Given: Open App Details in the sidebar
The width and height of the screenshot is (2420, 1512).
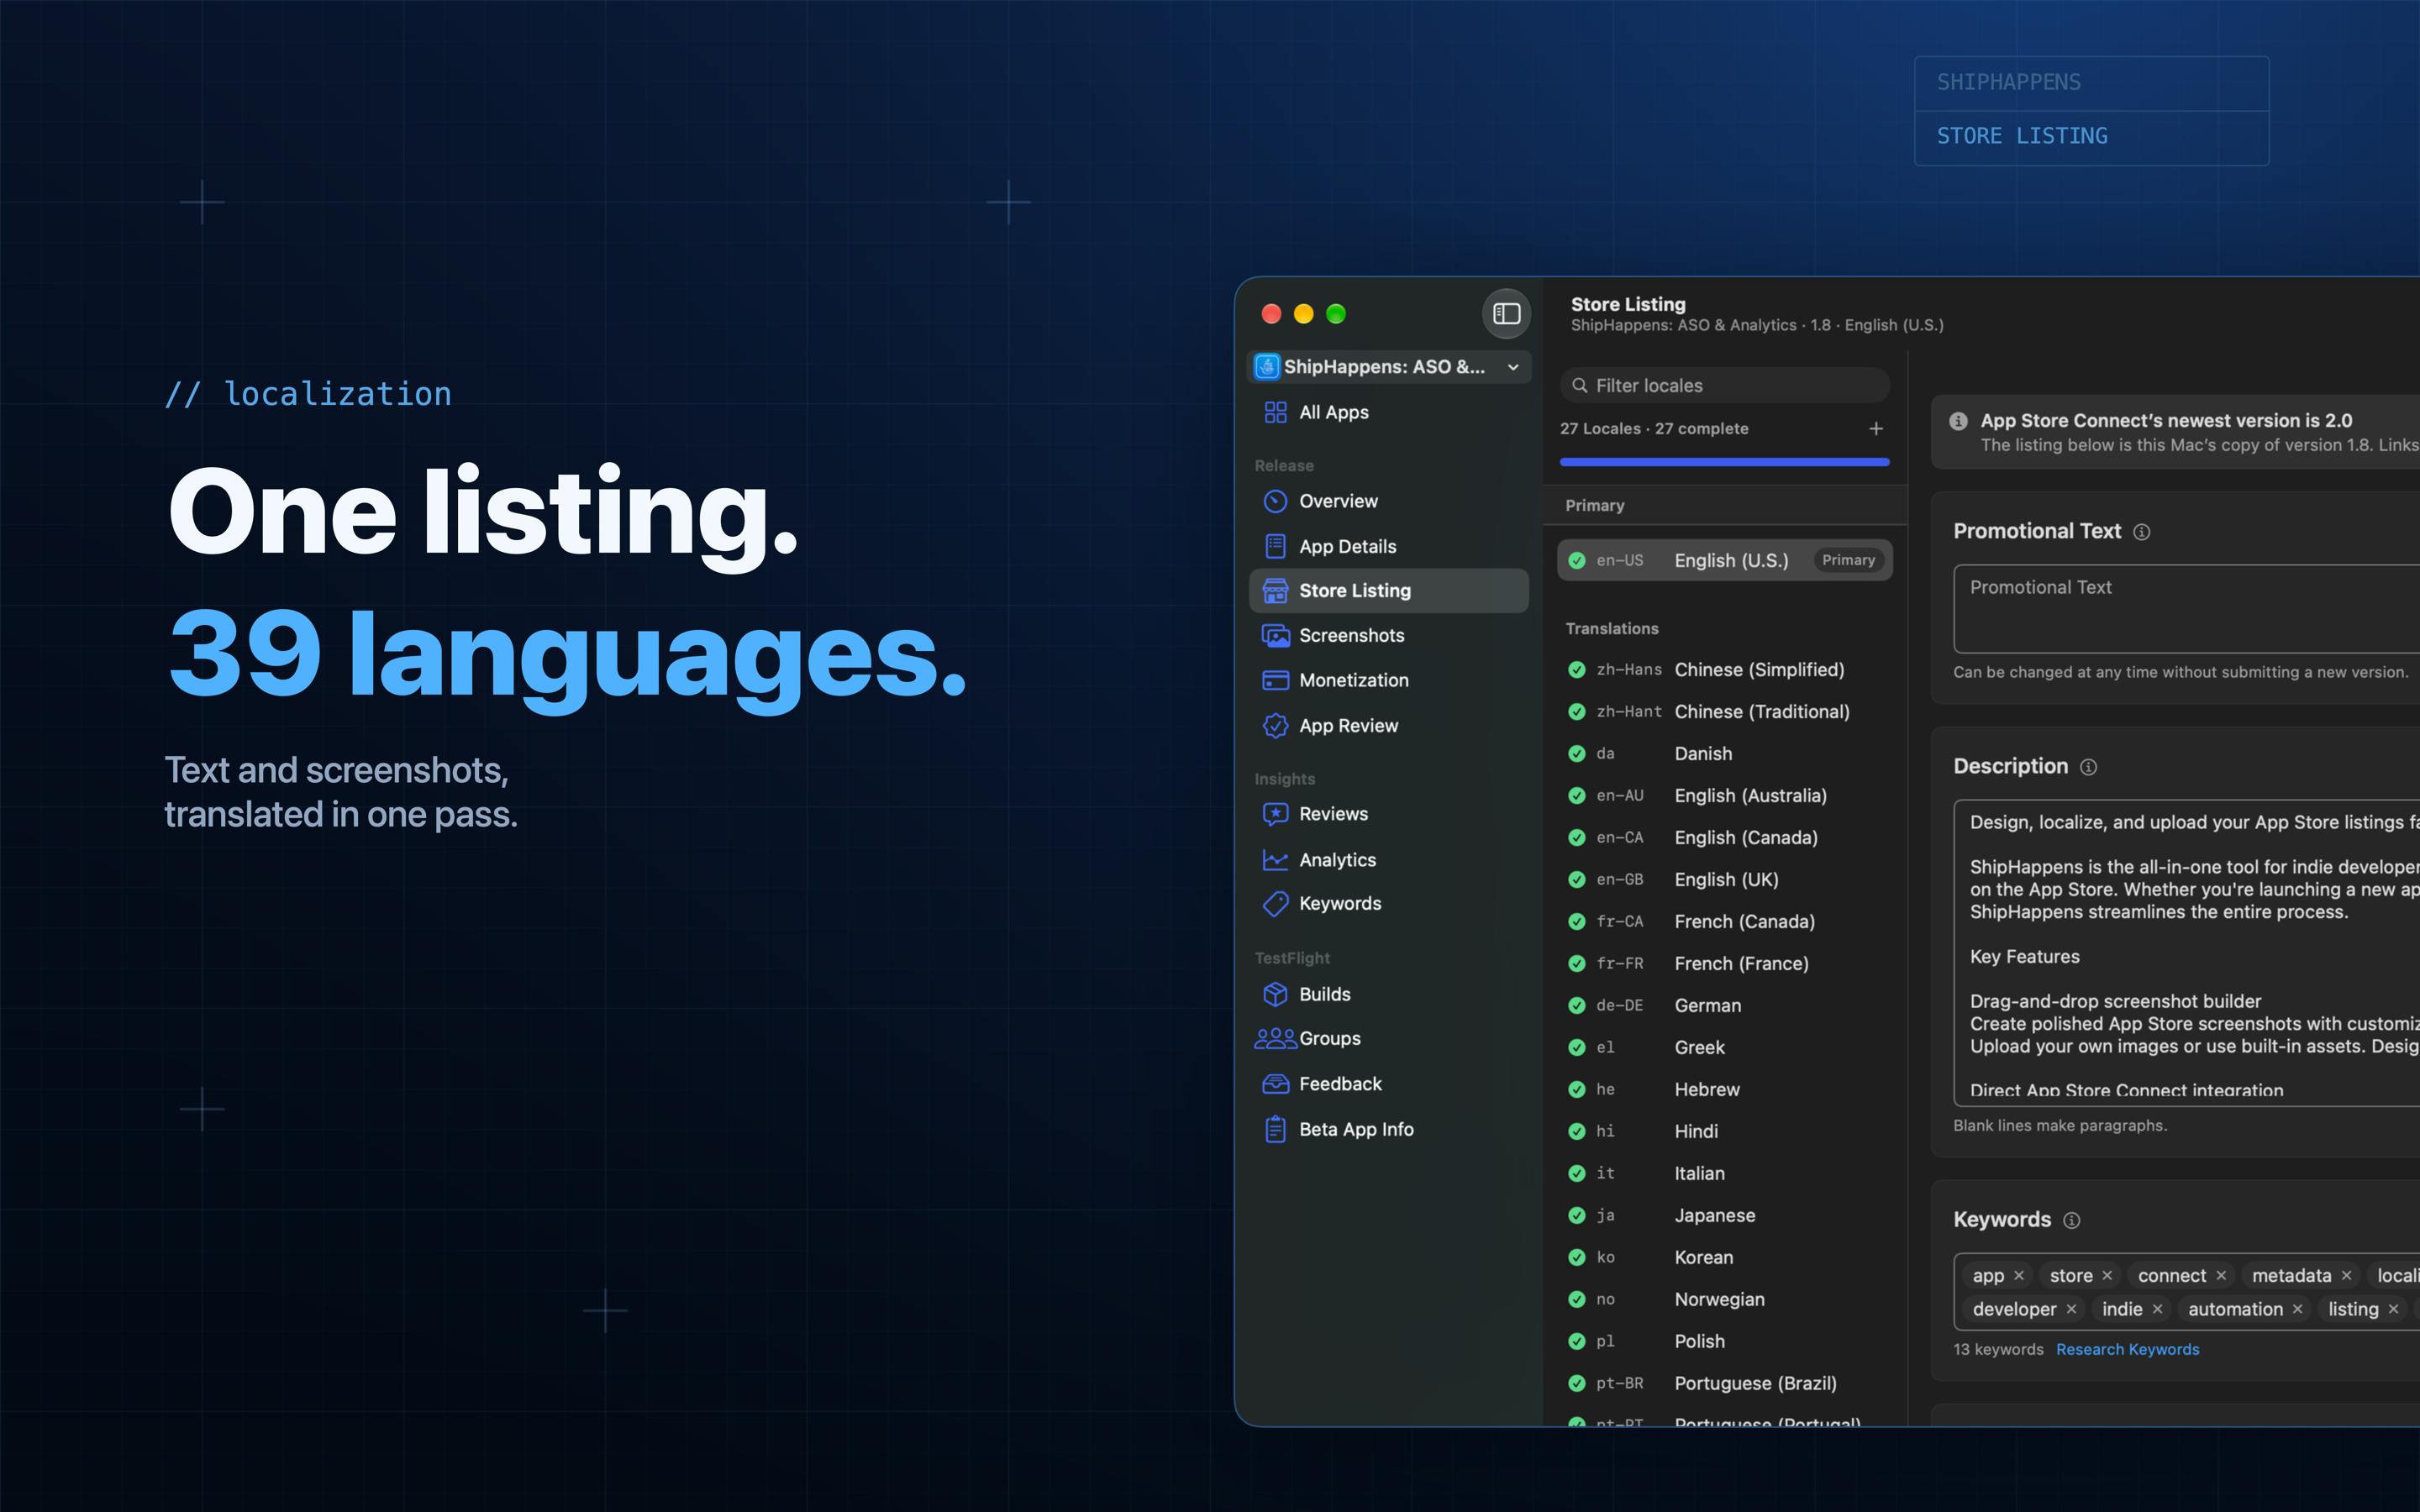Looking at the screenshot, I should click(x=1390, y=546).
